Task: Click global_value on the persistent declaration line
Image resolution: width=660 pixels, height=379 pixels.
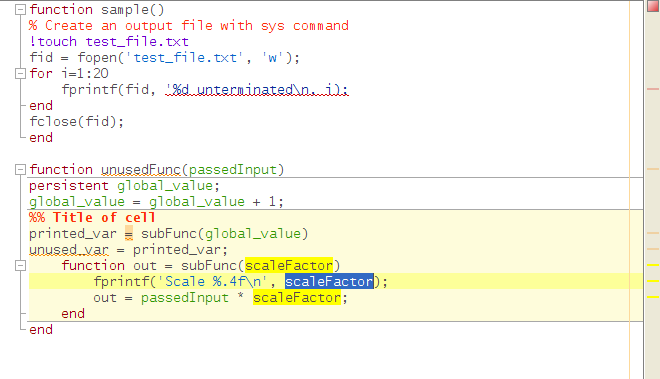Action: [165, 186]
